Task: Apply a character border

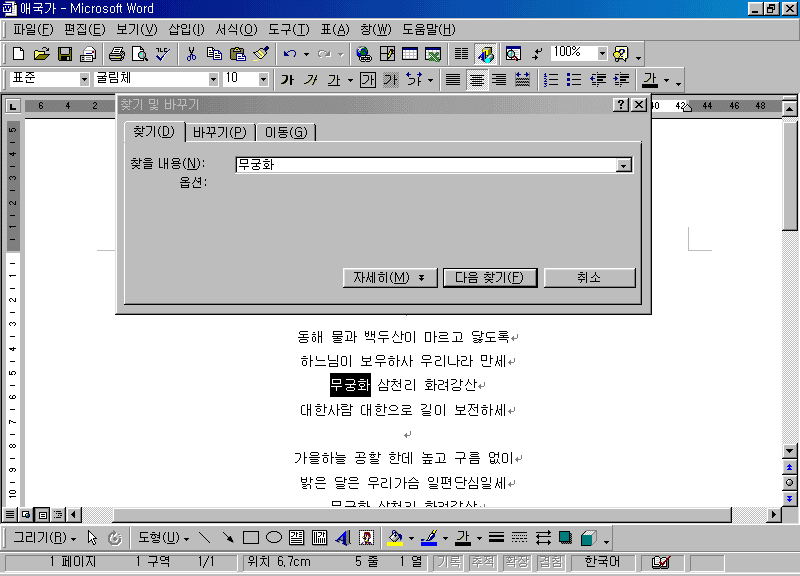Action: click(368, 80)
